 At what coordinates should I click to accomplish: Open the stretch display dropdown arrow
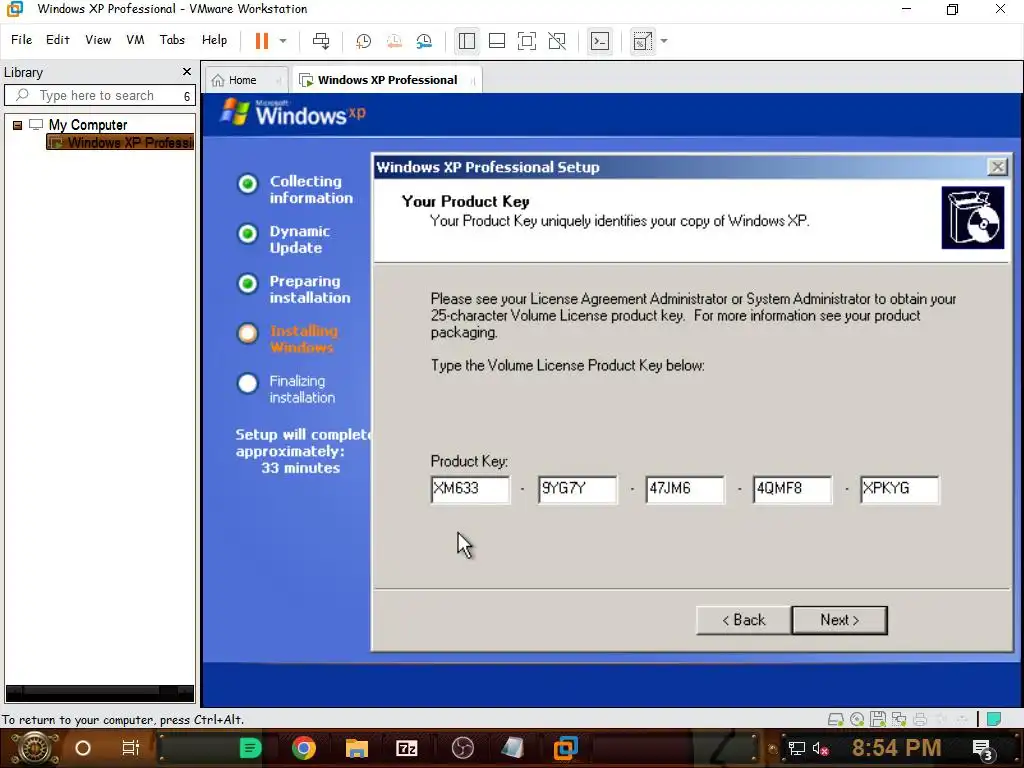[664, 41]
